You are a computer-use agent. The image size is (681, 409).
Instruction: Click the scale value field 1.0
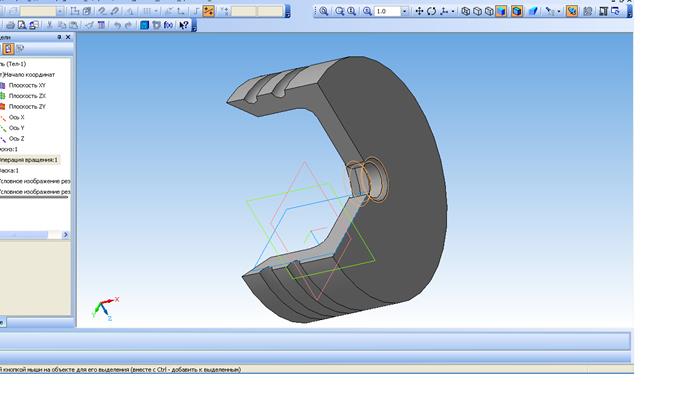click(x=387, y=11)
